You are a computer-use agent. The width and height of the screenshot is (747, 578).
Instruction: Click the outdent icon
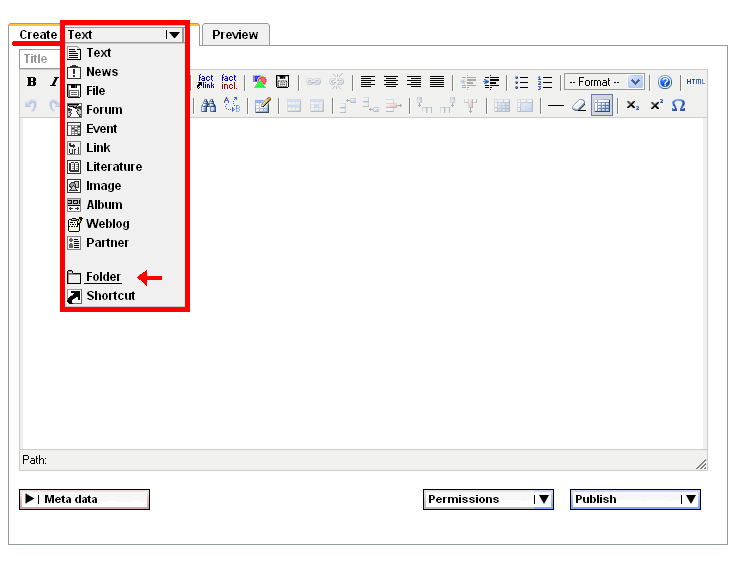coord(468,82)
